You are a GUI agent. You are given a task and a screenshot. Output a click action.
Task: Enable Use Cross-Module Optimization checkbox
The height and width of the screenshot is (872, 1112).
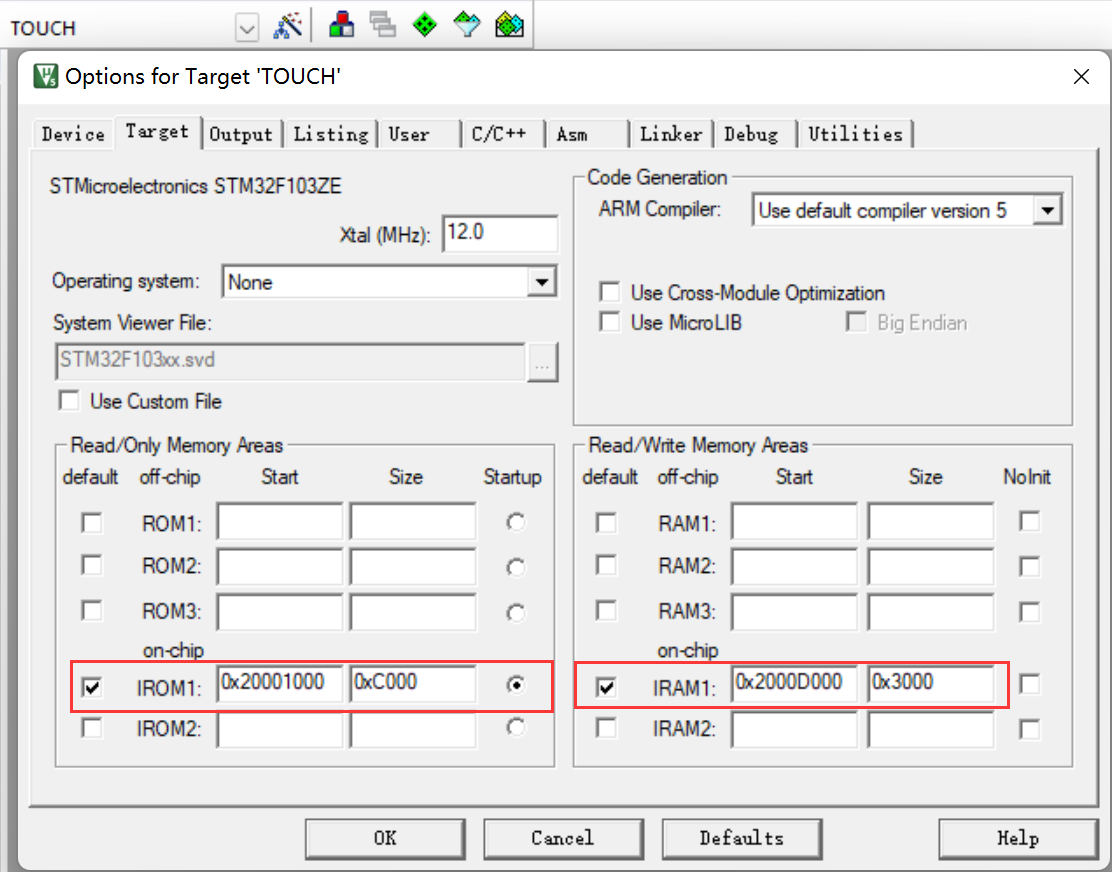(x=609, y=293)
